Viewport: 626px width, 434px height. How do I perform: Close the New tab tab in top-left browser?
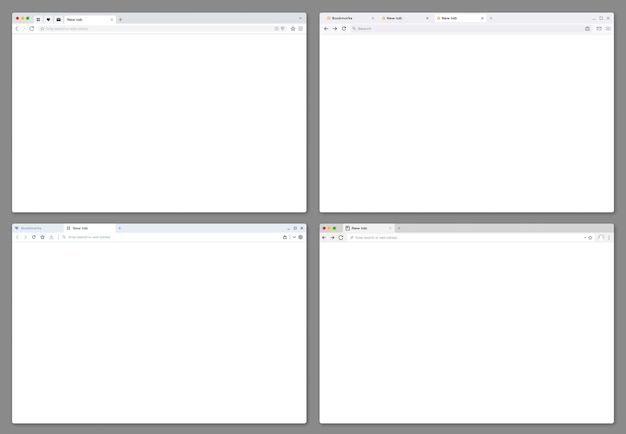[x=111, y=20]
